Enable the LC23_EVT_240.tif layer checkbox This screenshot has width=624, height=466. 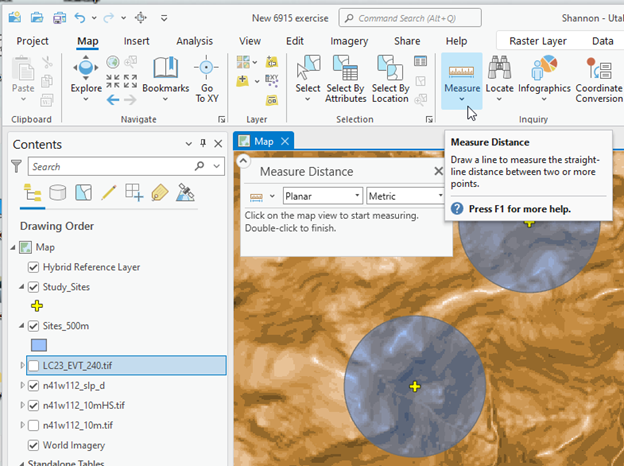35,365
